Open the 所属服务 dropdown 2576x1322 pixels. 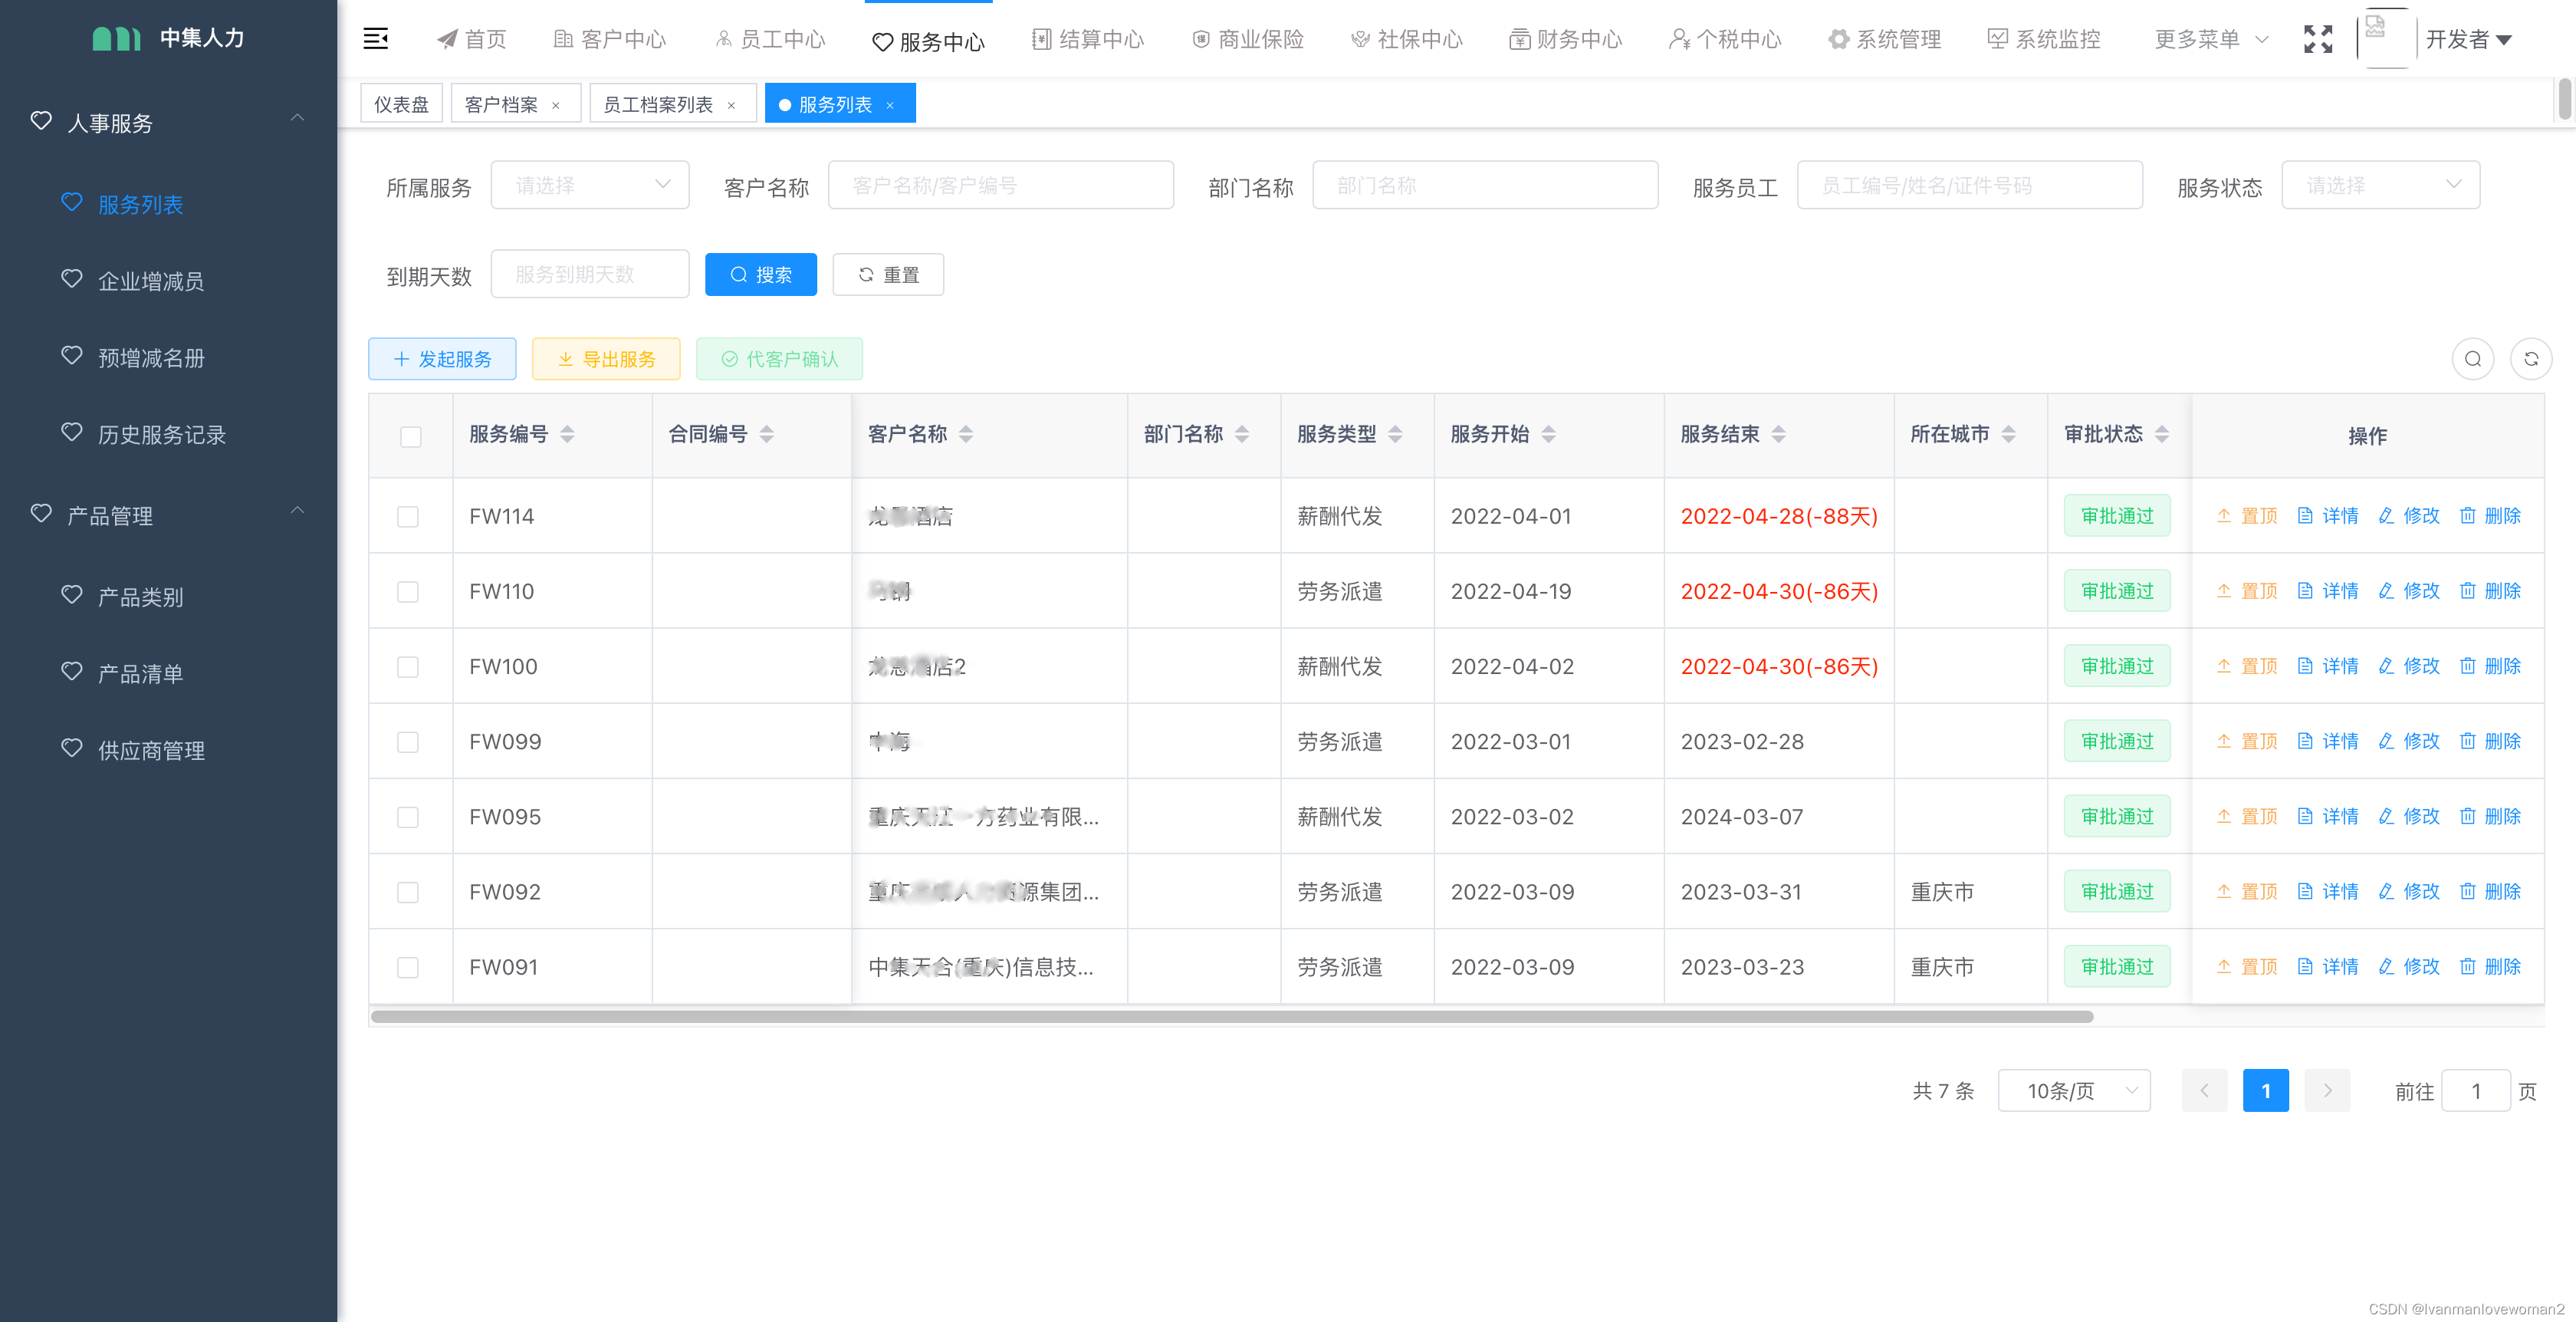pos(590,185)
